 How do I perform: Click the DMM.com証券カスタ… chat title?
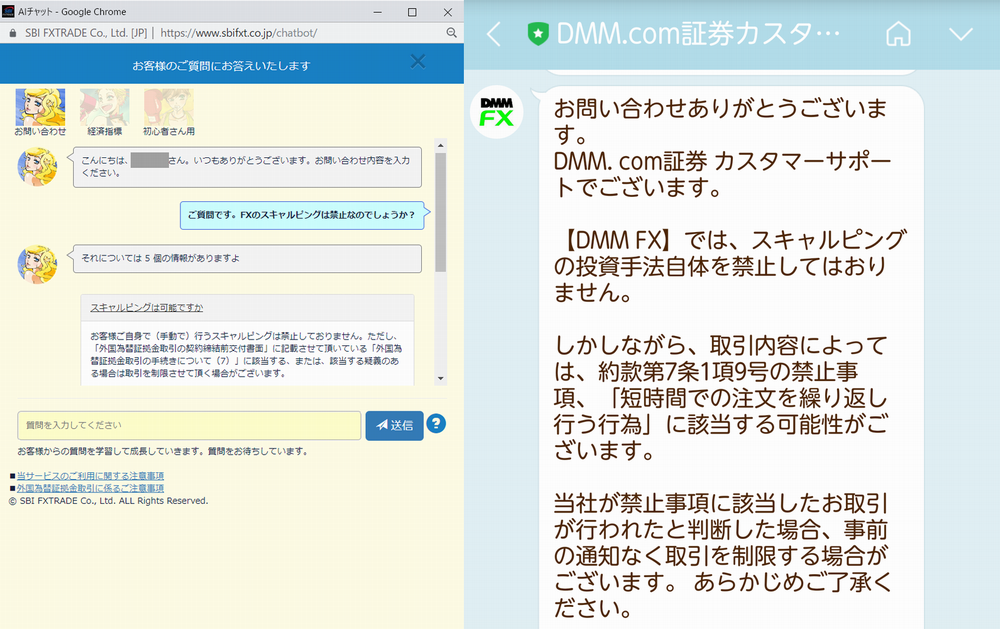point(698,34)
